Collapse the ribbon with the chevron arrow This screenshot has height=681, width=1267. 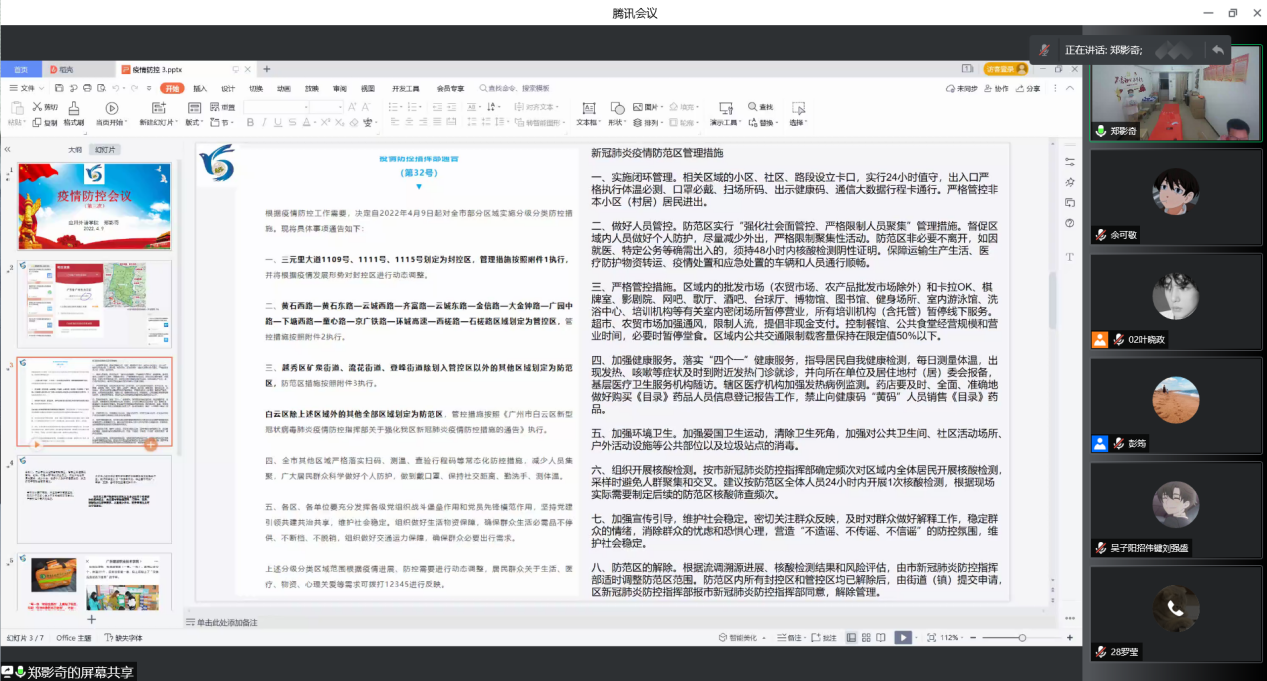[1070, 88]
